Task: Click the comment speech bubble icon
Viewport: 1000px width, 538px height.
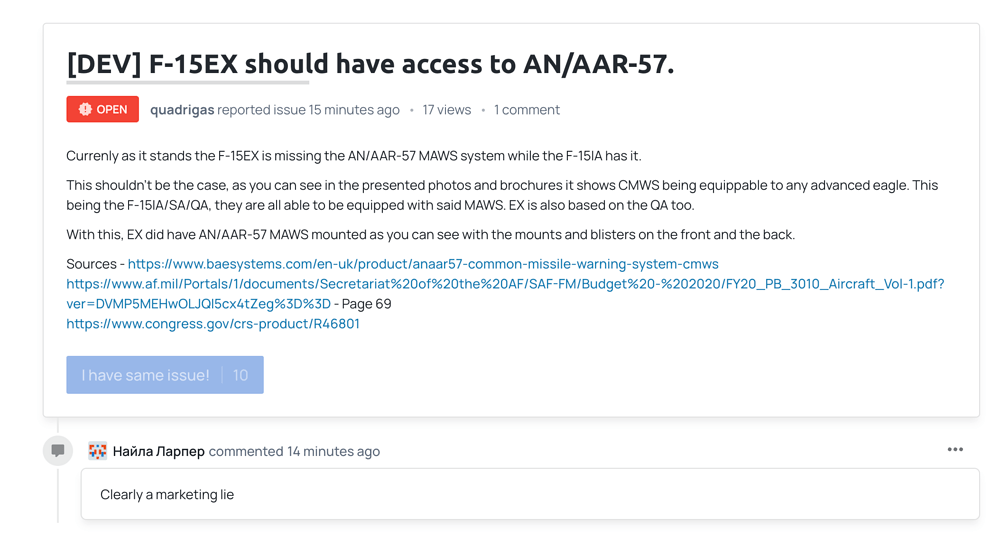Action: tap(58, 451)
